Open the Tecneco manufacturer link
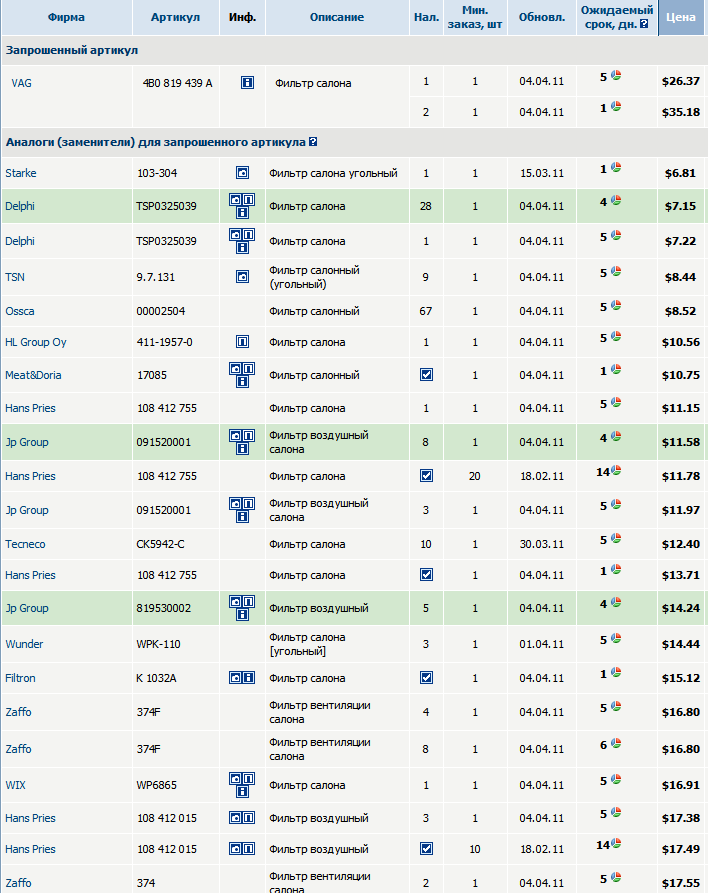Screen dimensions: 708x893 25,544
